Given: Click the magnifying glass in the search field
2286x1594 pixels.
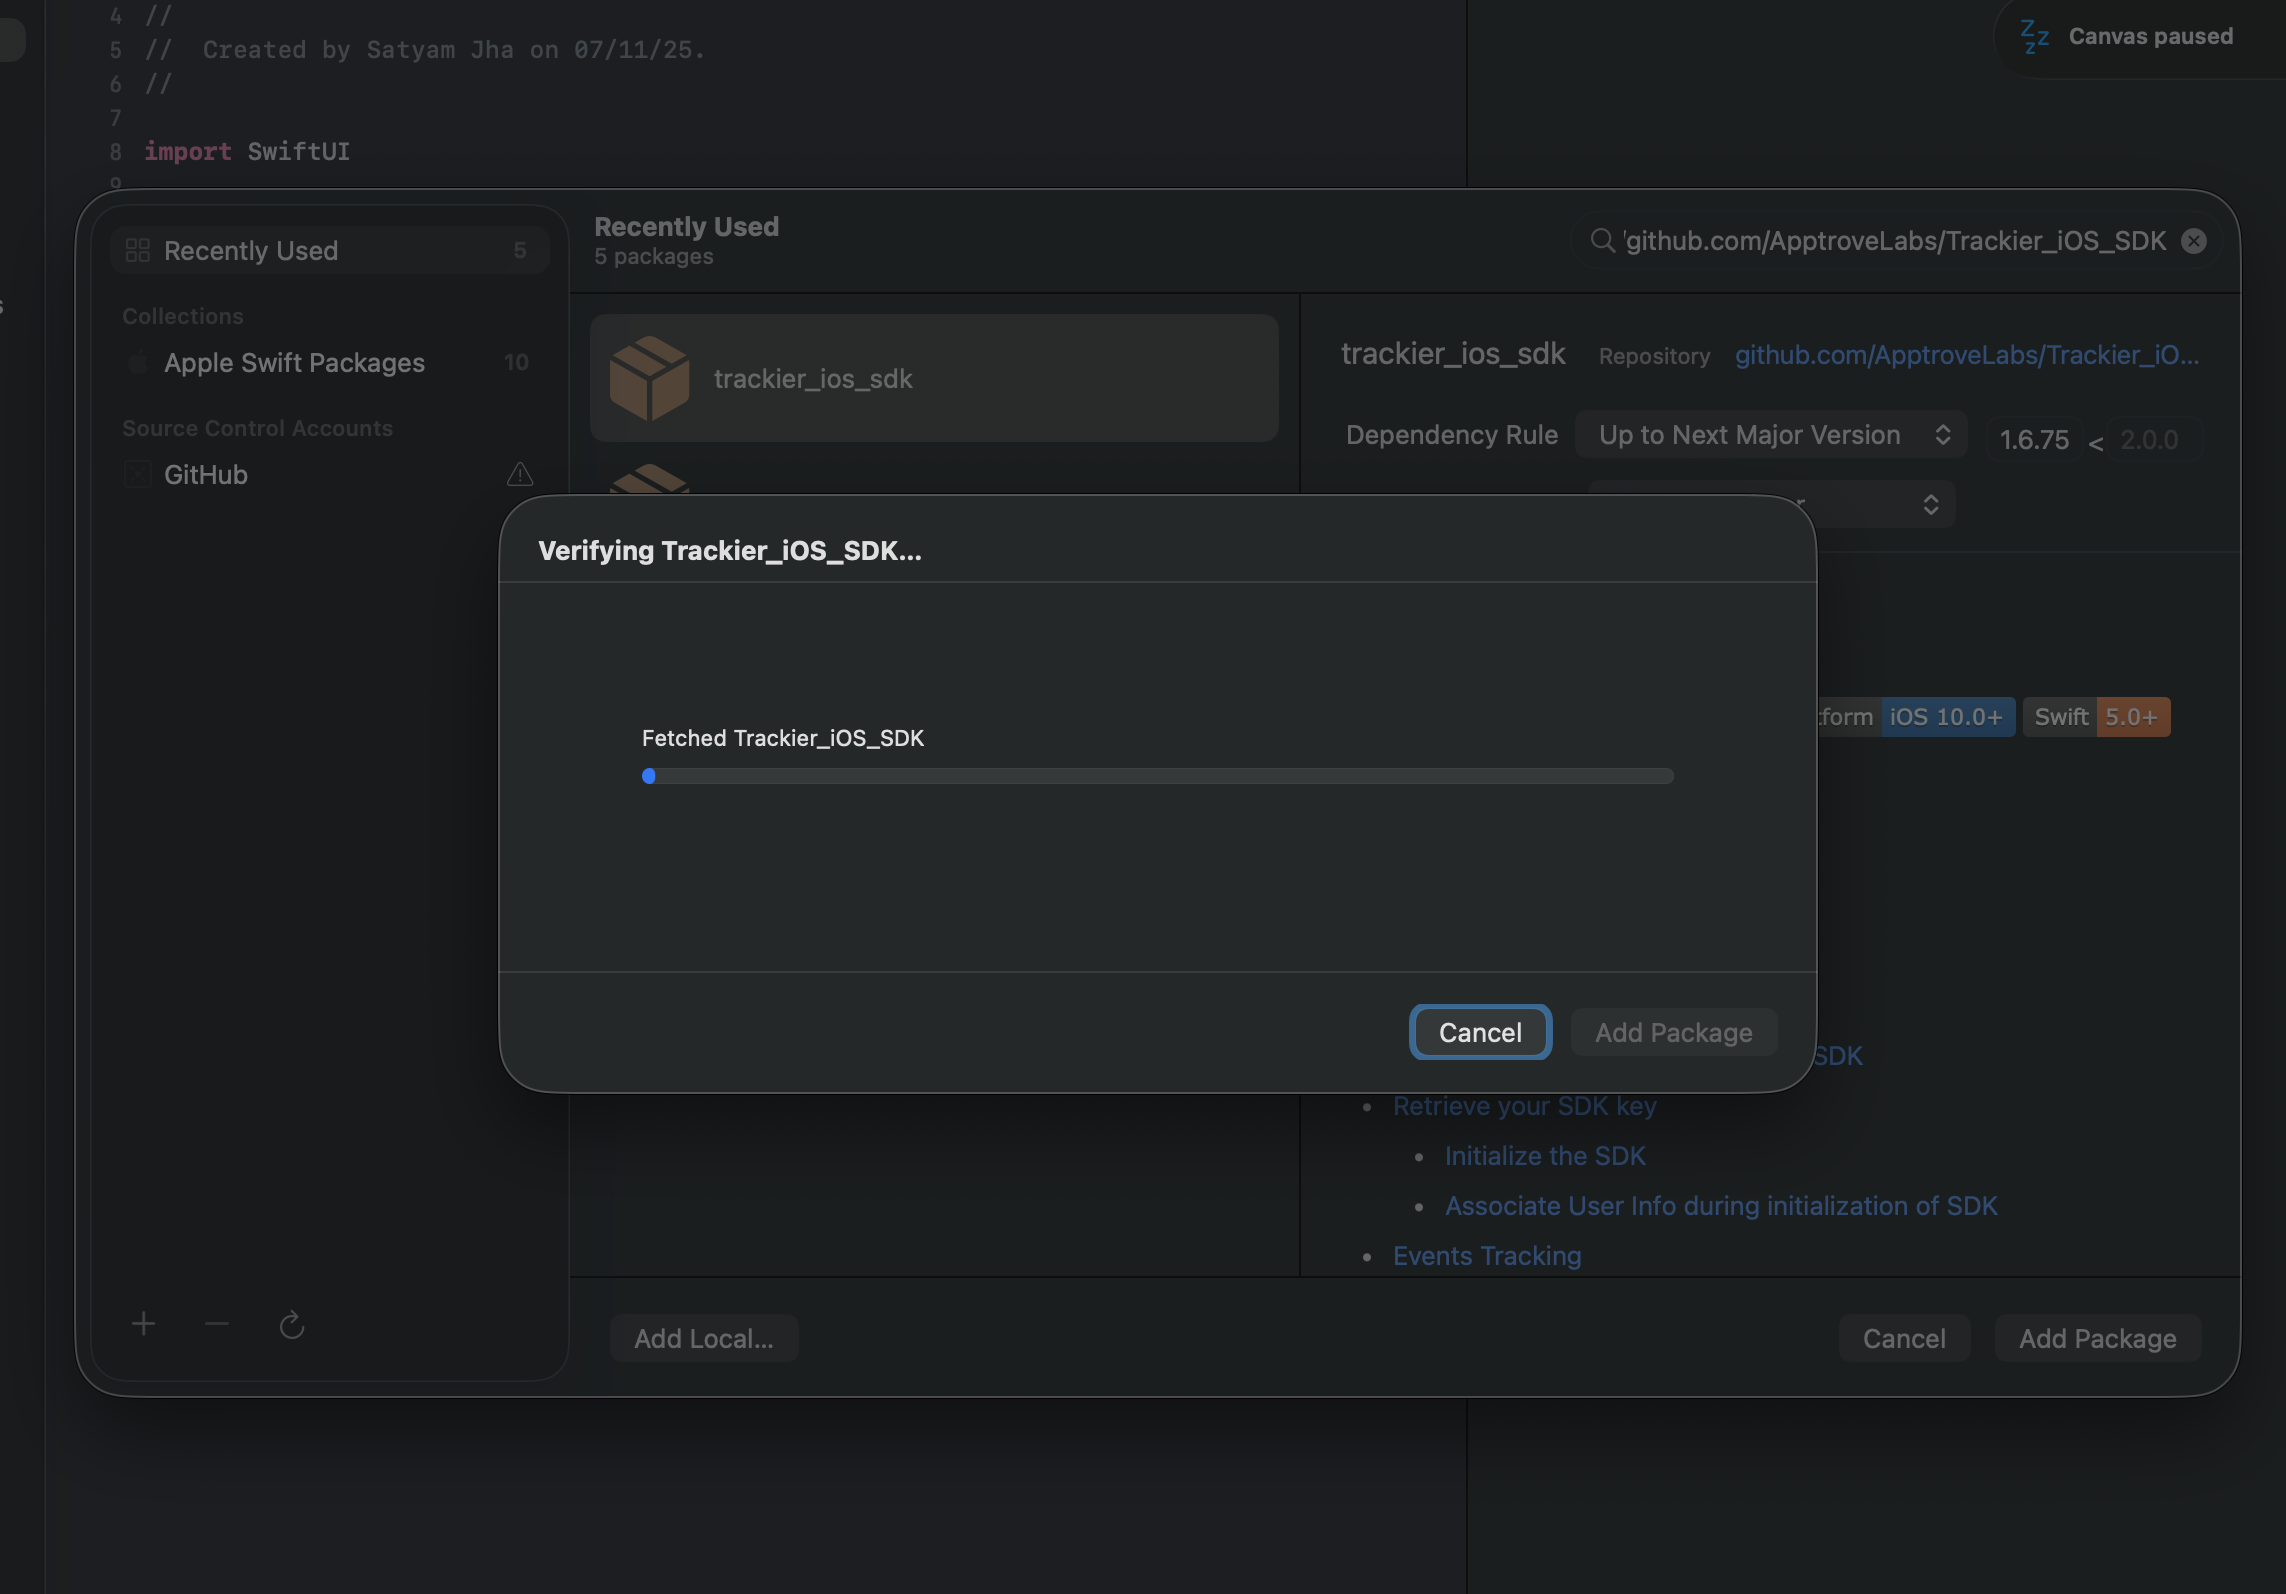Looking at the screenshot, I should pyautogui.click(x=1602, y=240).
